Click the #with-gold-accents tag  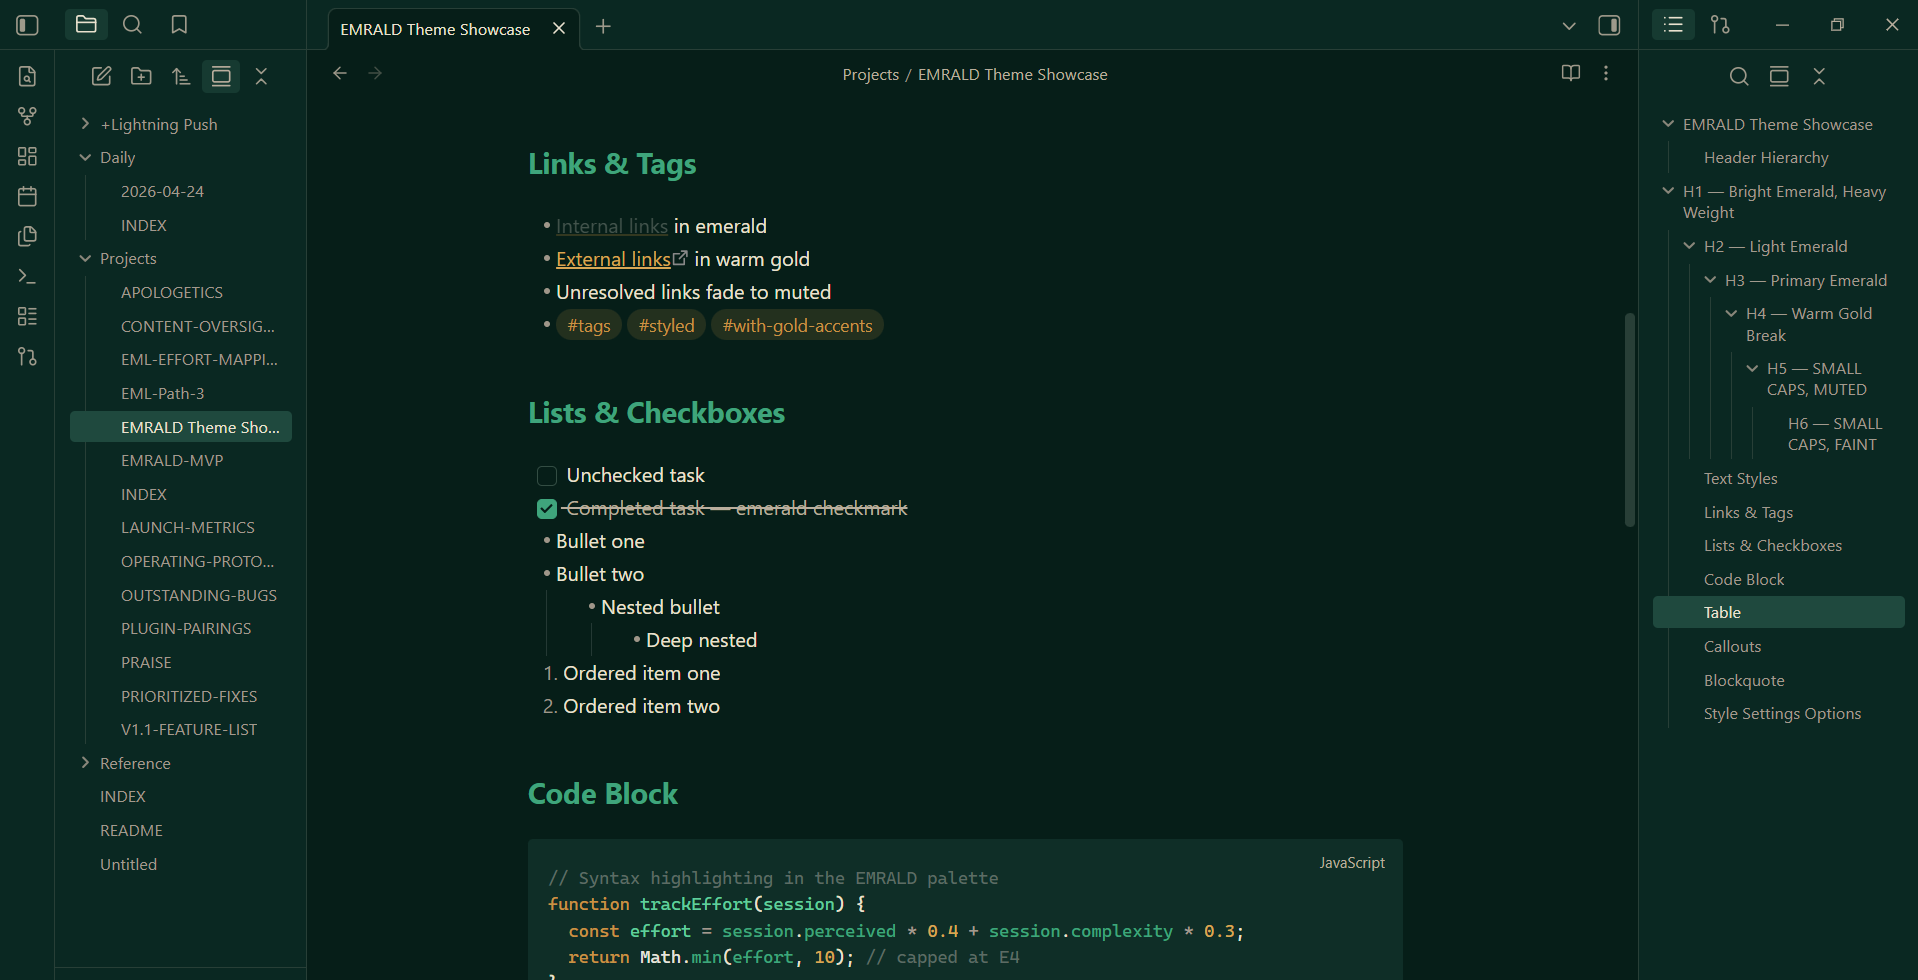click(x=797, y=326)
